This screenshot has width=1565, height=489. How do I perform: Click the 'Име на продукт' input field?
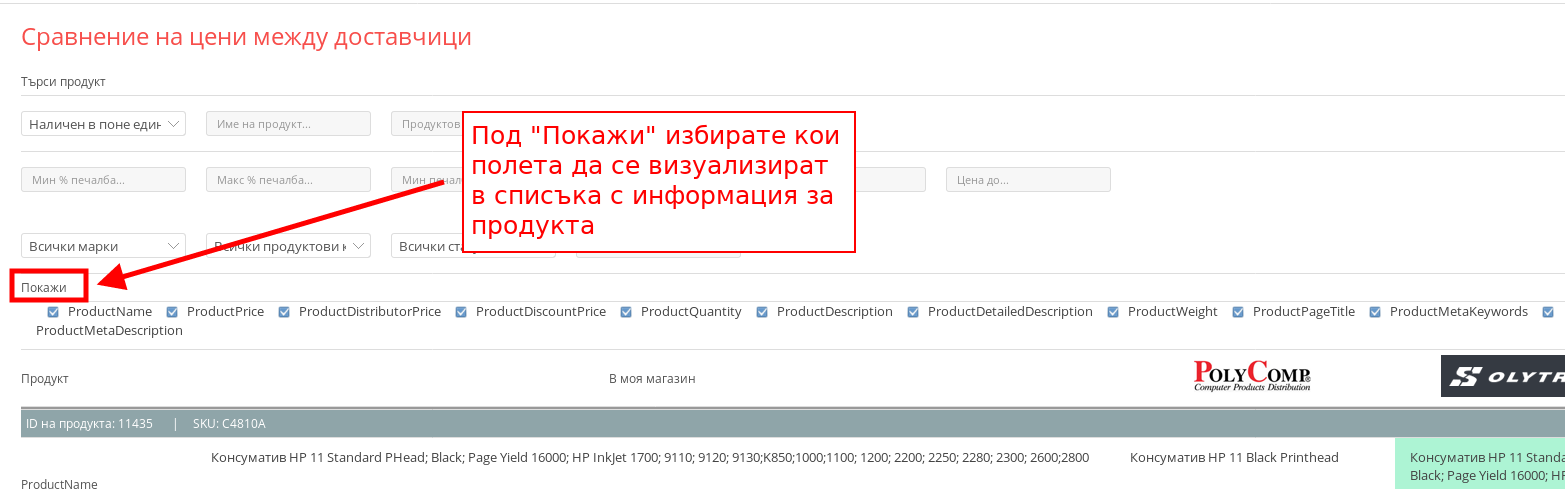[x=288, y=123]
